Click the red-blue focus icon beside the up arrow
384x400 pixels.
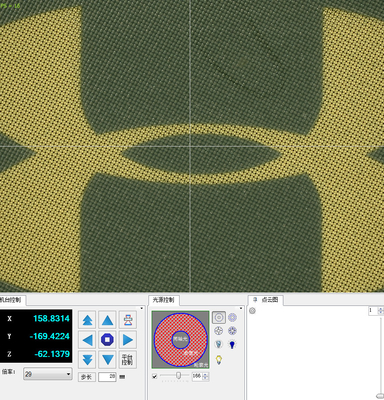[x=128, y=320]
